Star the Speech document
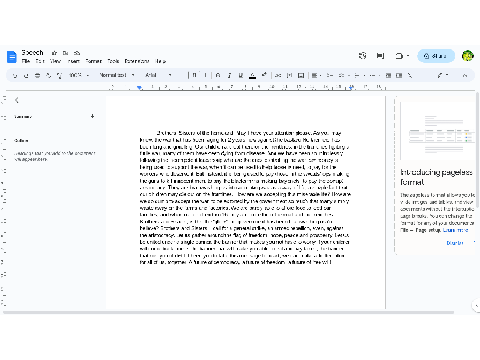The image size is (480, 360). click(x=54, y=53)
